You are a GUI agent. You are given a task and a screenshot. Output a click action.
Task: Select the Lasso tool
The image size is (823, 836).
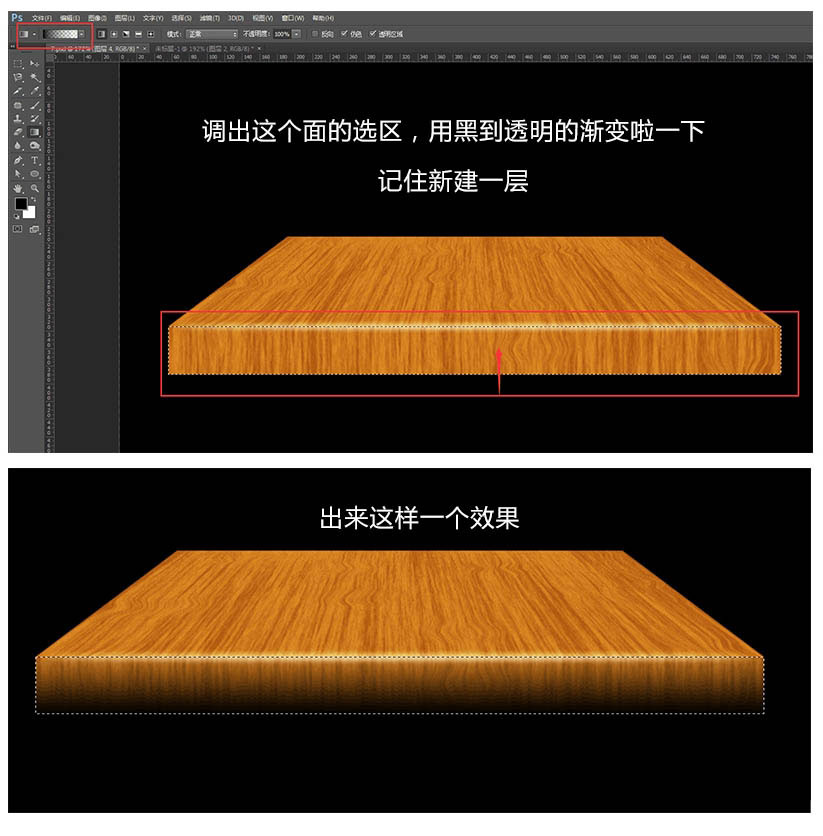point(17,76)
